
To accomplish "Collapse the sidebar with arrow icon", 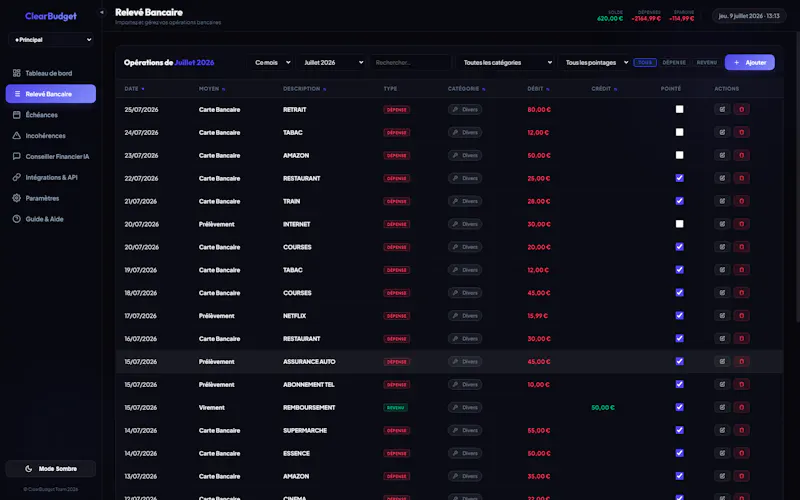I will [x=102, y=12].
